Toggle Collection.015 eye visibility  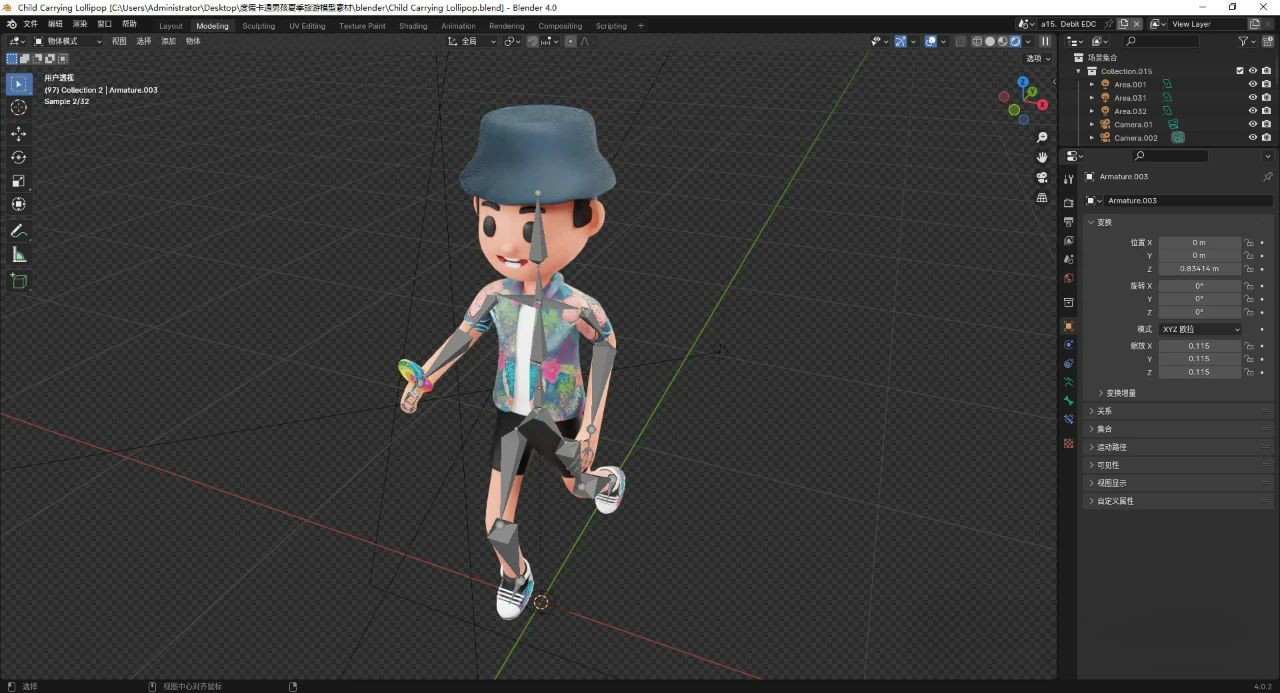(x=1252, y=71)
